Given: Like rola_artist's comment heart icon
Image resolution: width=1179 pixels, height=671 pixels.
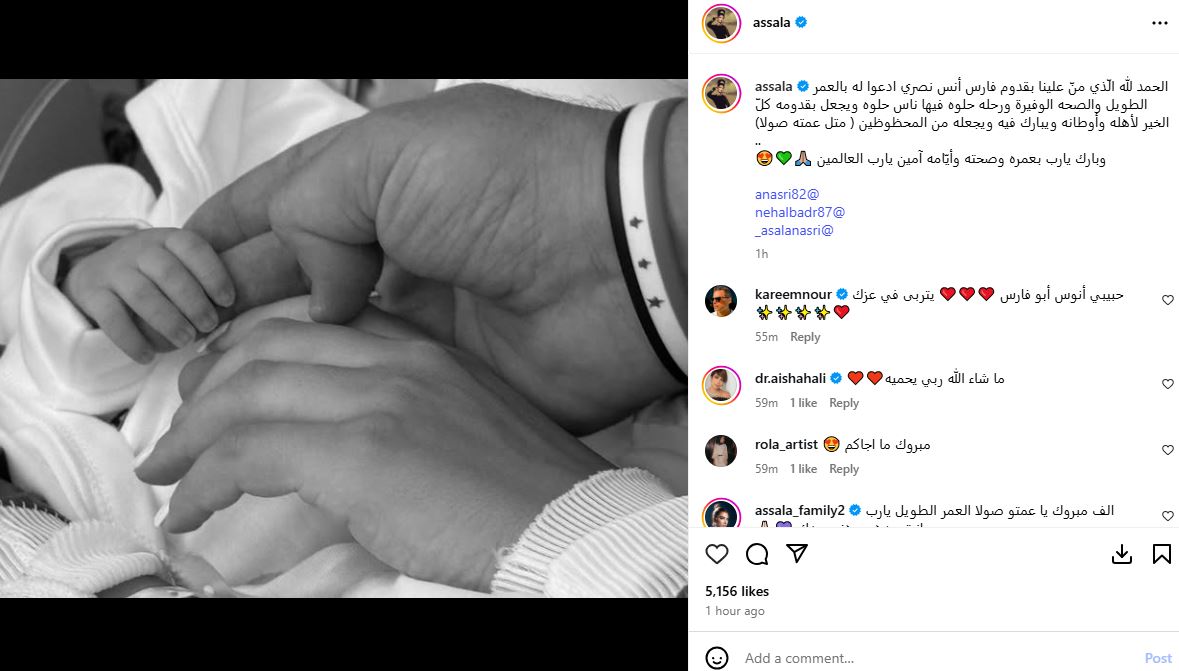Looking at the screenshot, I should click(x=1168, y=451).
